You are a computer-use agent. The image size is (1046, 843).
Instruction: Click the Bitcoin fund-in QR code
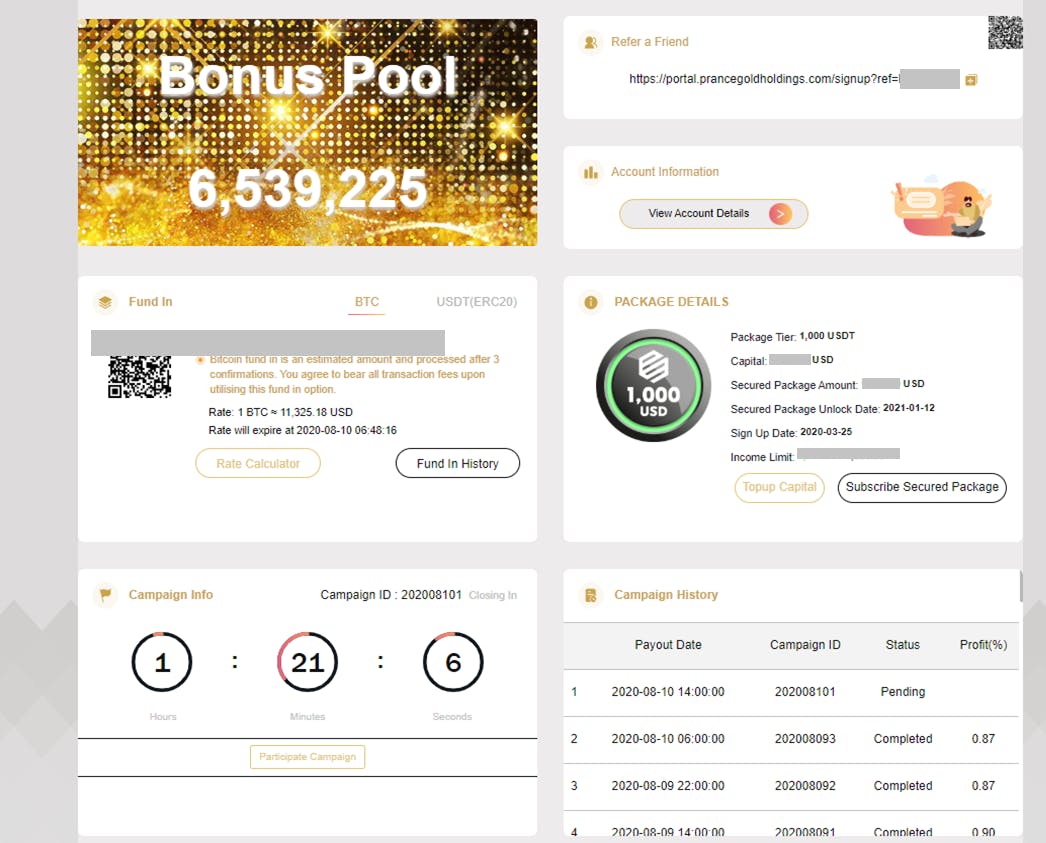point(139,378)
